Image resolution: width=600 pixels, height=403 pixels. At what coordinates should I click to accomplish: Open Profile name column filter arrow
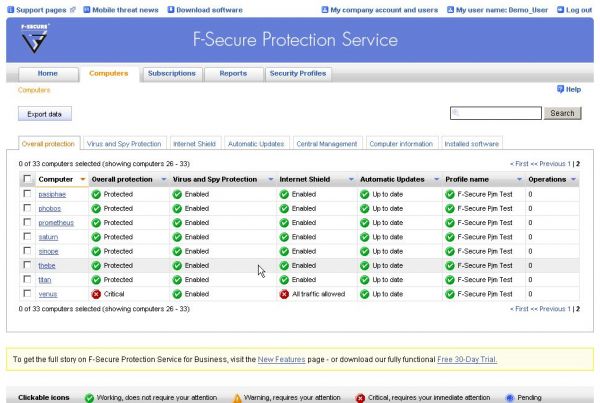tap(519, 179)
